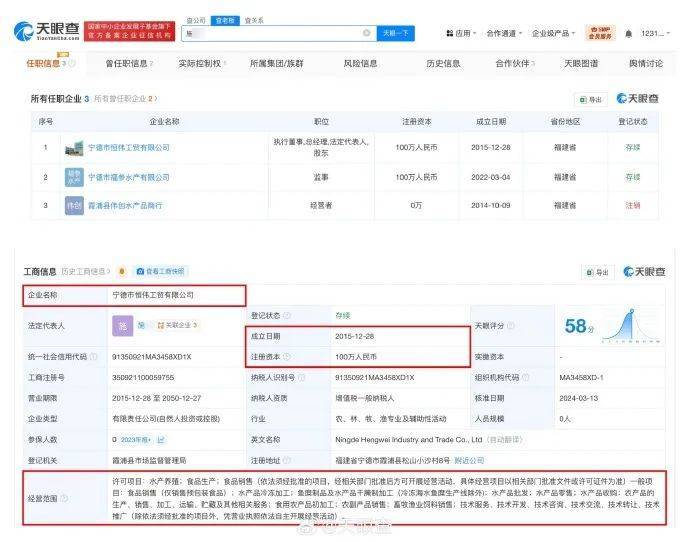This screenshot has width=690, height=542.
Task: Click the 天眼查 logo in header
Action: (46, 31)
